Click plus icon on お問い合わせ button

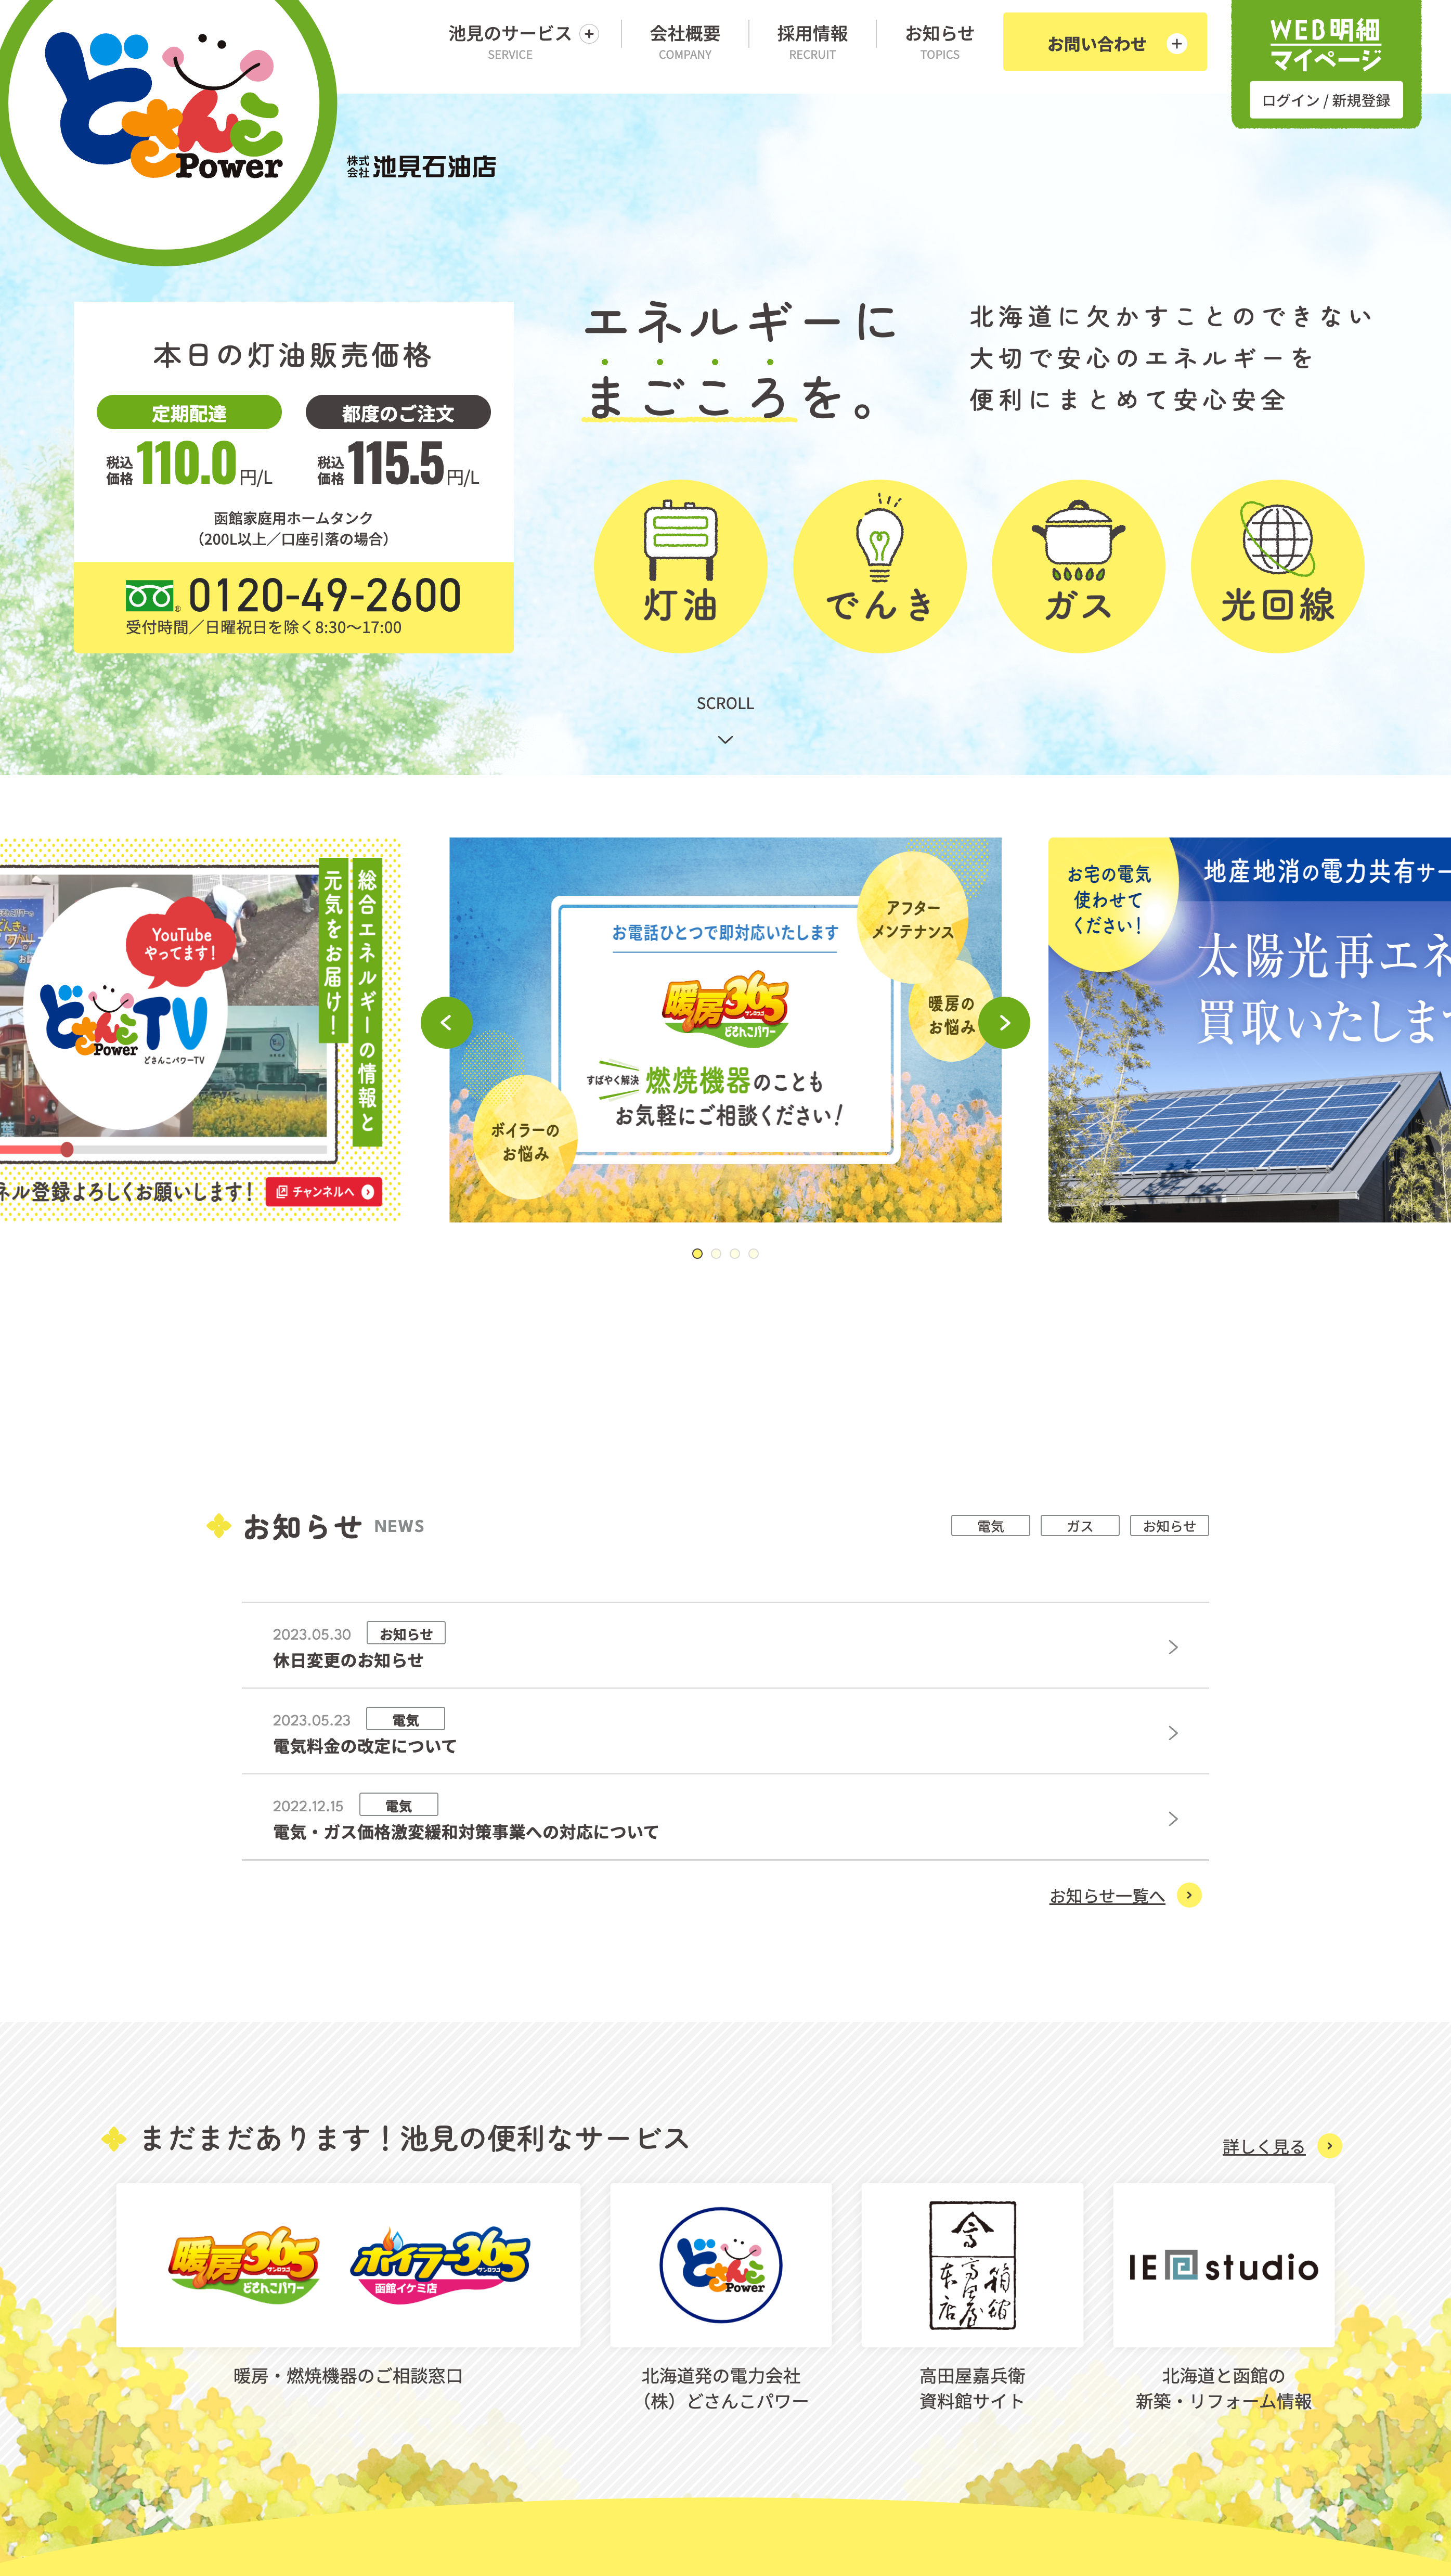click(1177, 44)
